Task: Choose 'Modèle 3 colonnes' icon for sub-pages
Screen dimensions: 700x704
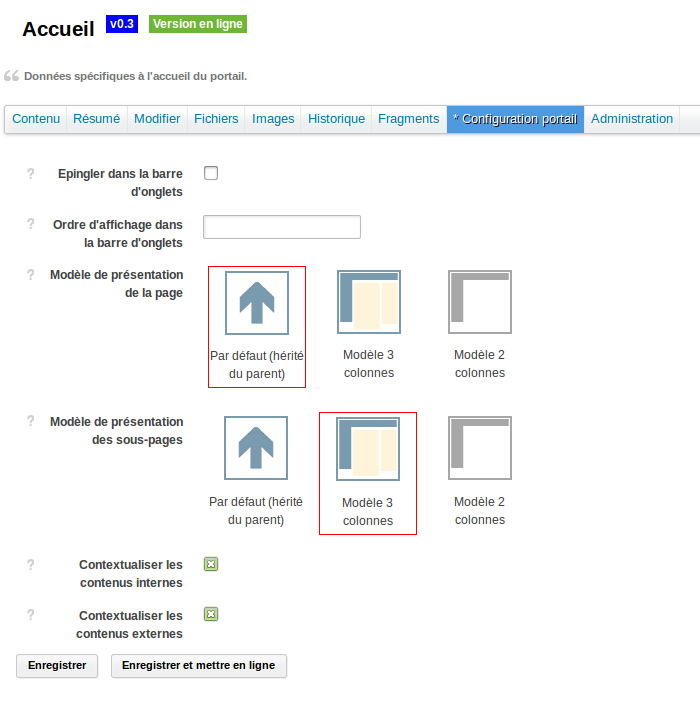Action: coord(368,450)
